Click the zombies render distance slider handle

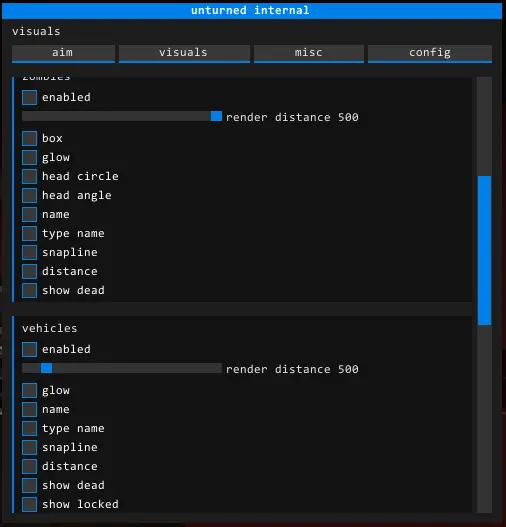(216, 116)
